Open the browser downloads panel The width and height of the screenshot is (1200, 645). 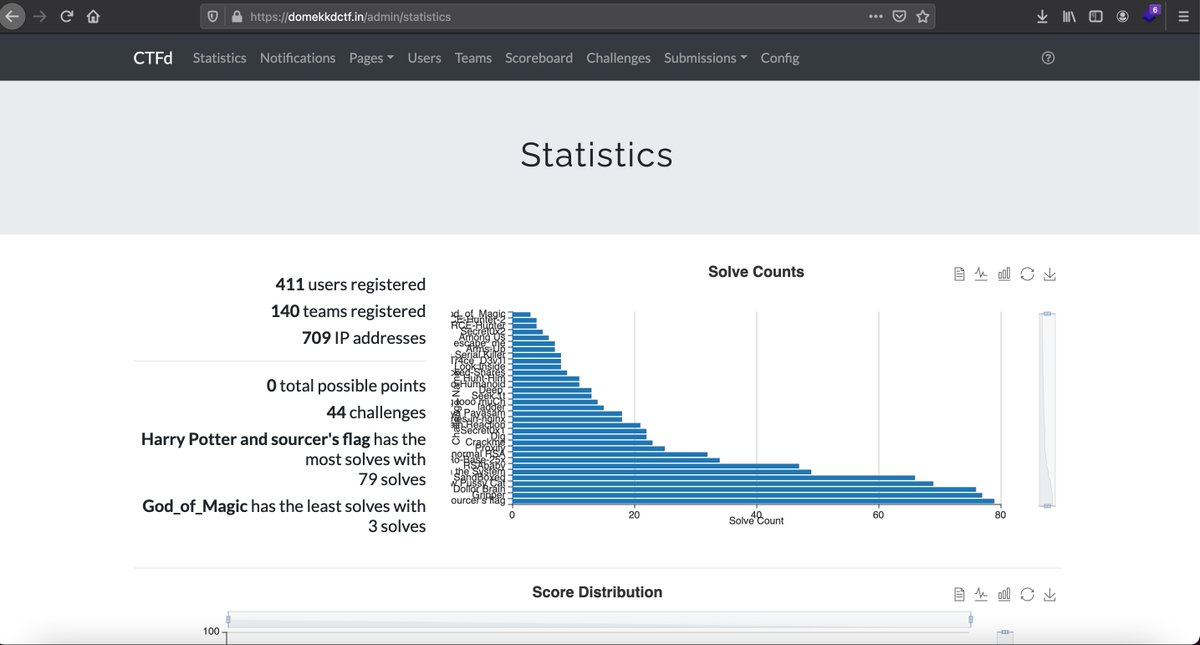click(1042, 16)
